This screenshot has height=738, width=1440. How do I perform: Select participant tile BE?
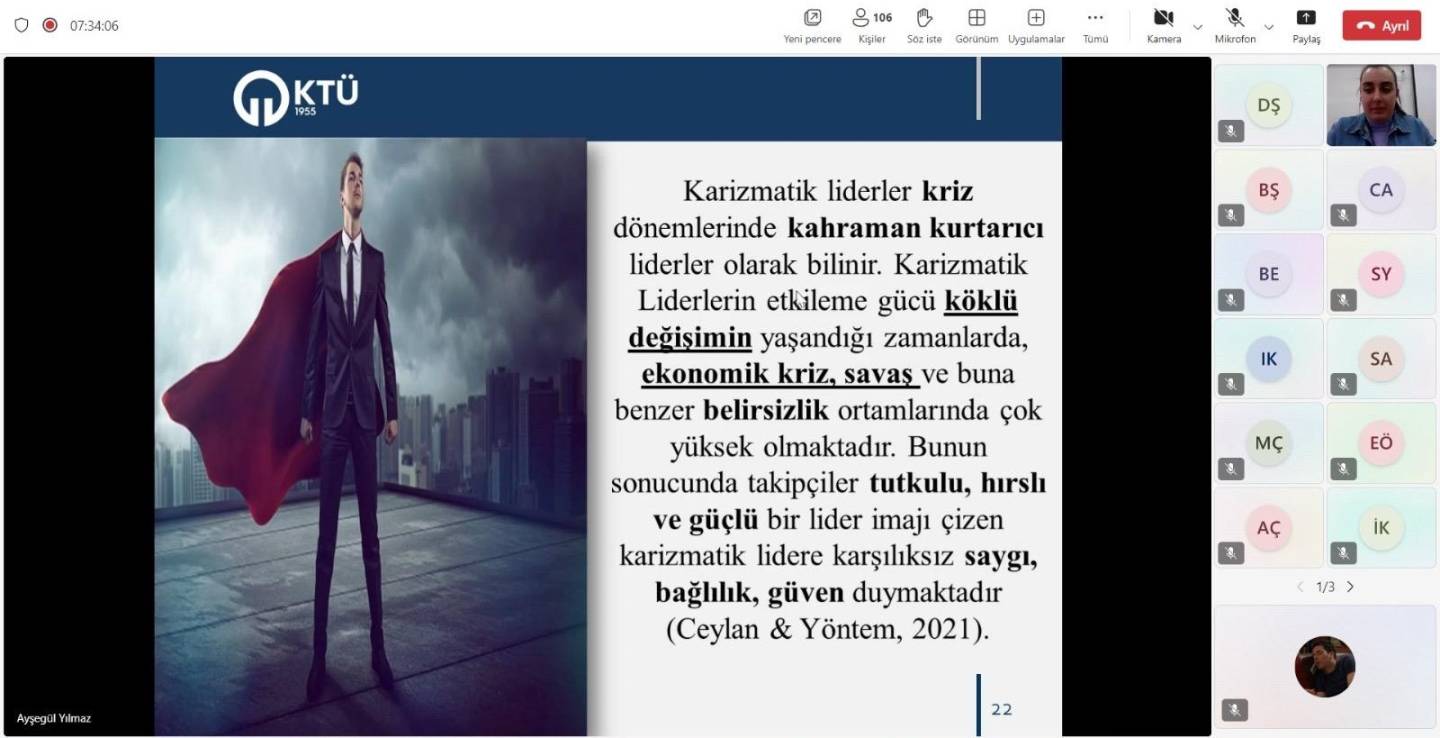(x=1269, y=274)
